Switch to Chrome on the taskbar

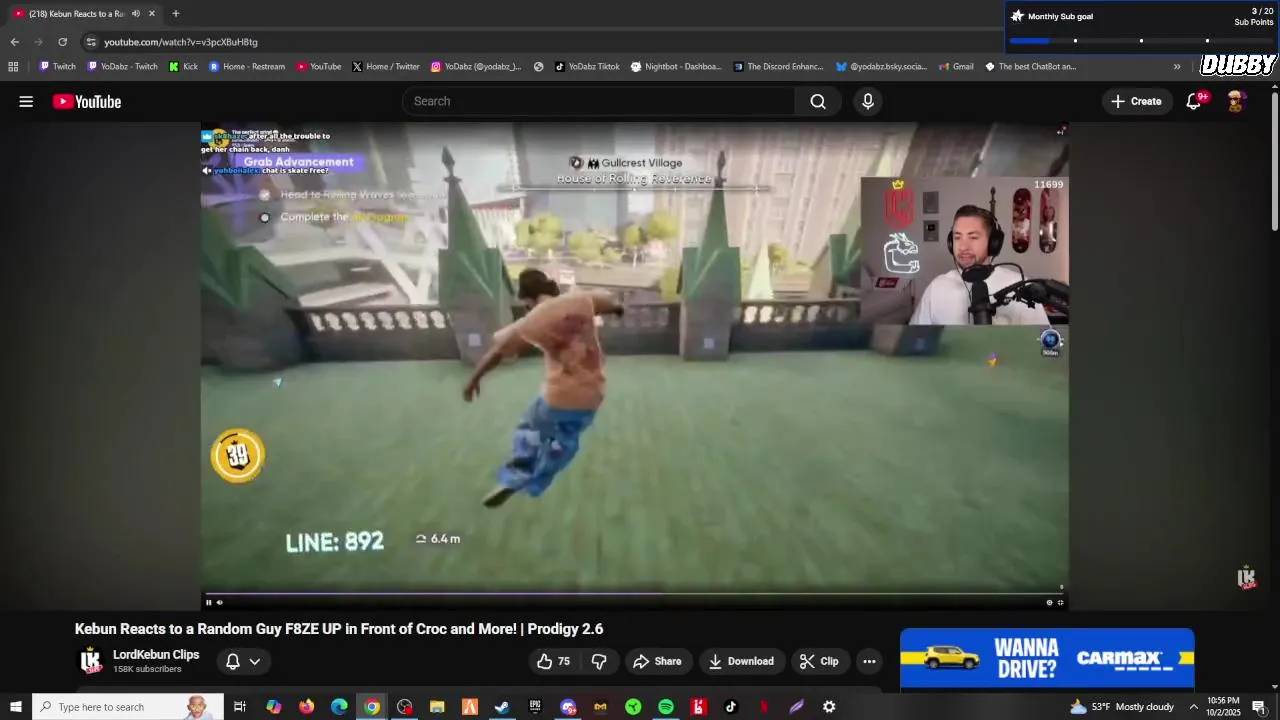pos(372,707)
